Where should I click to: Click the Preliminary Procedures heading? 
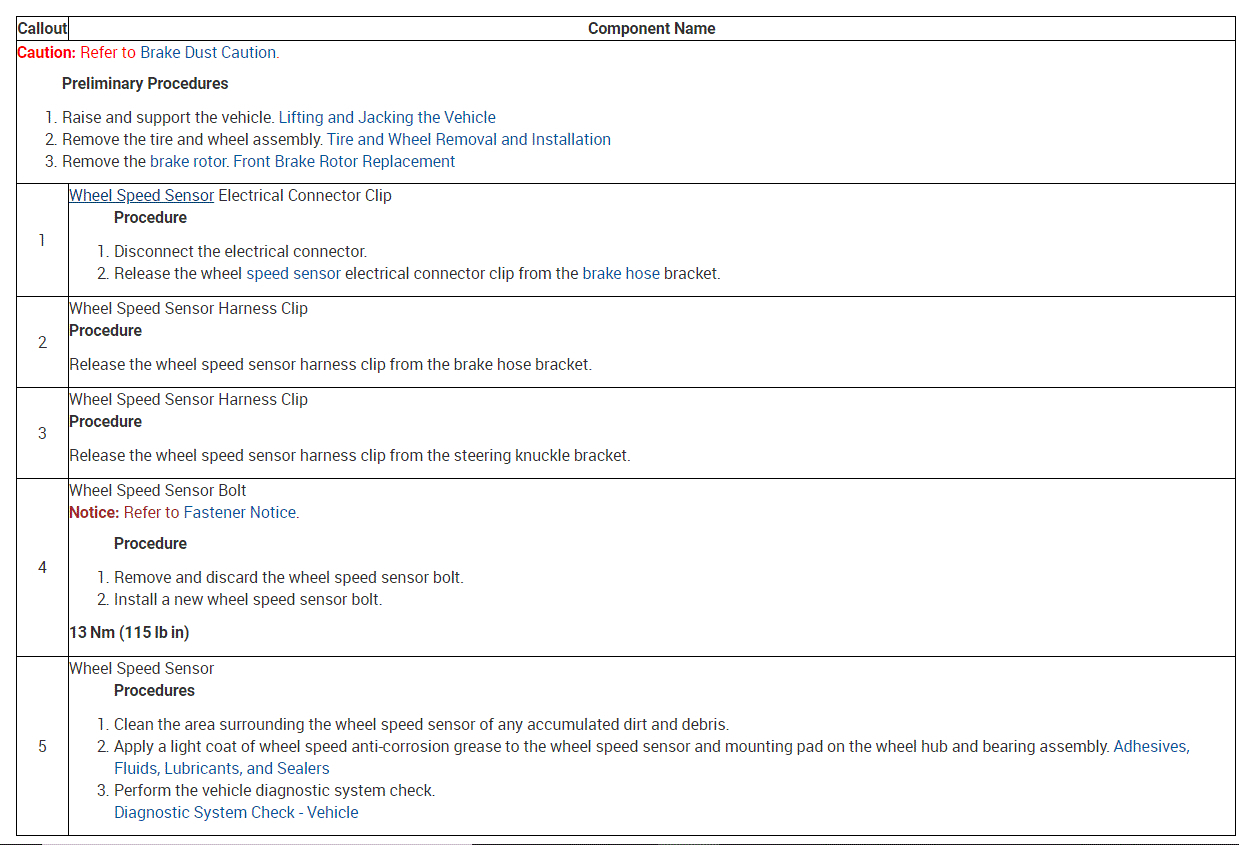tap(145, 83)
